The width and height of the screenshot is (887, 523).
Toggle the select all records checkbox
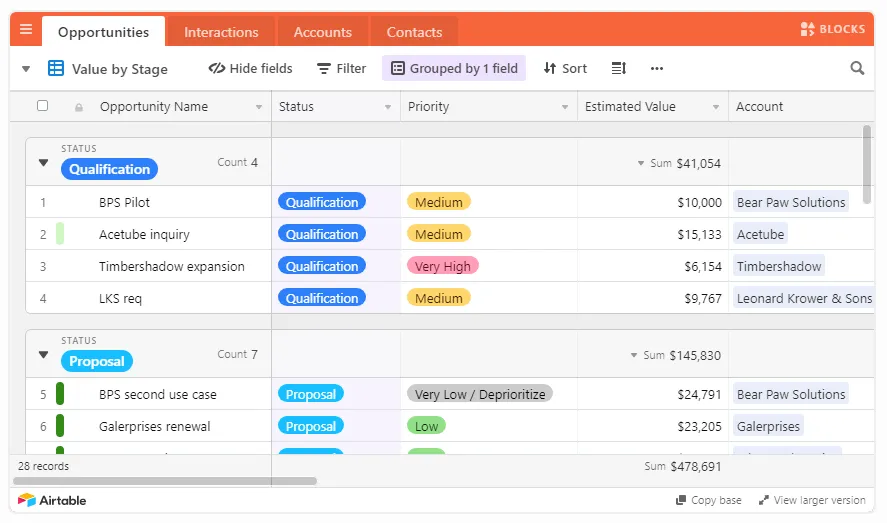click(42, 106)
